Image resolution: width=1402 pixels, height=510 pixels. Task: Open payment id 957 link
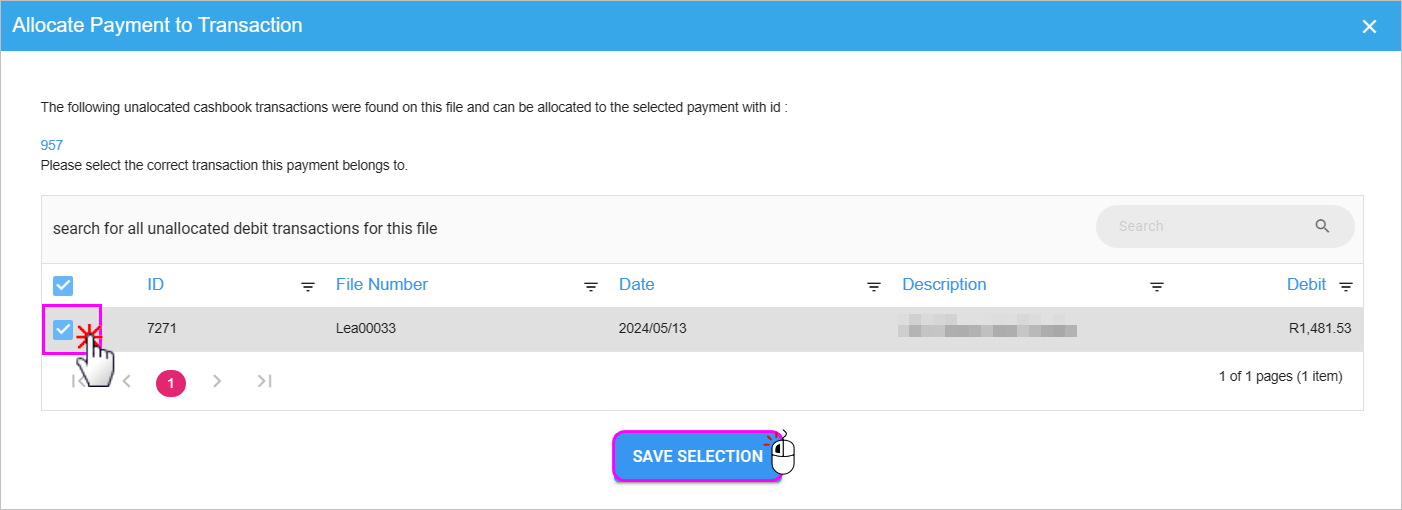tap(52, 145)
